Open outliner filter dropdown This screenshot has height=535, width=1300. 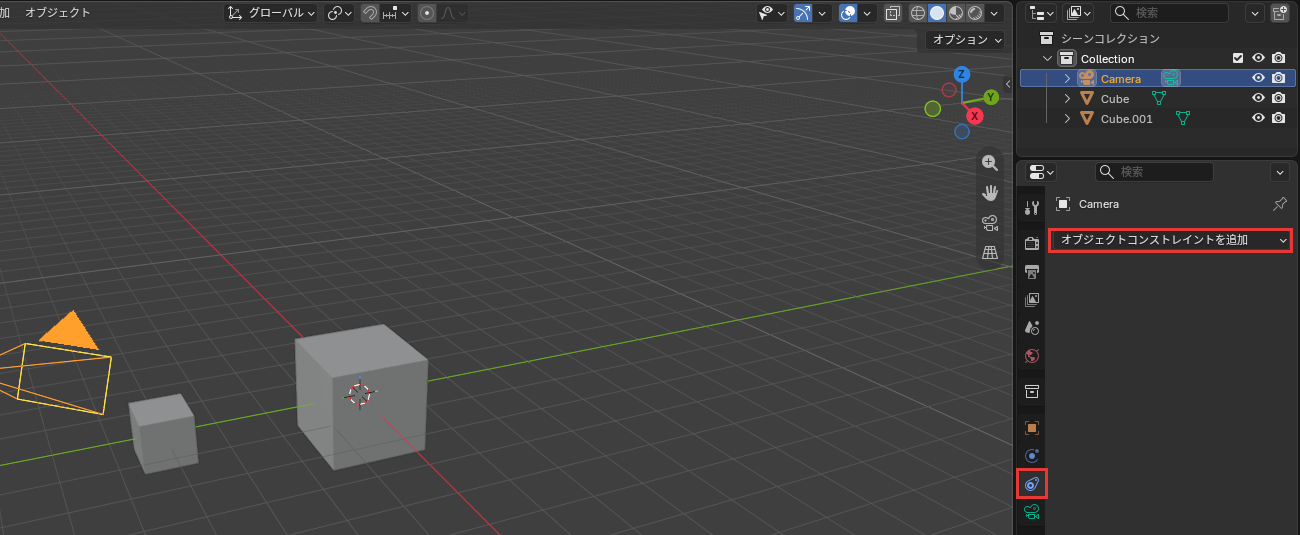pyautogui.click(x=1255, y=13)
